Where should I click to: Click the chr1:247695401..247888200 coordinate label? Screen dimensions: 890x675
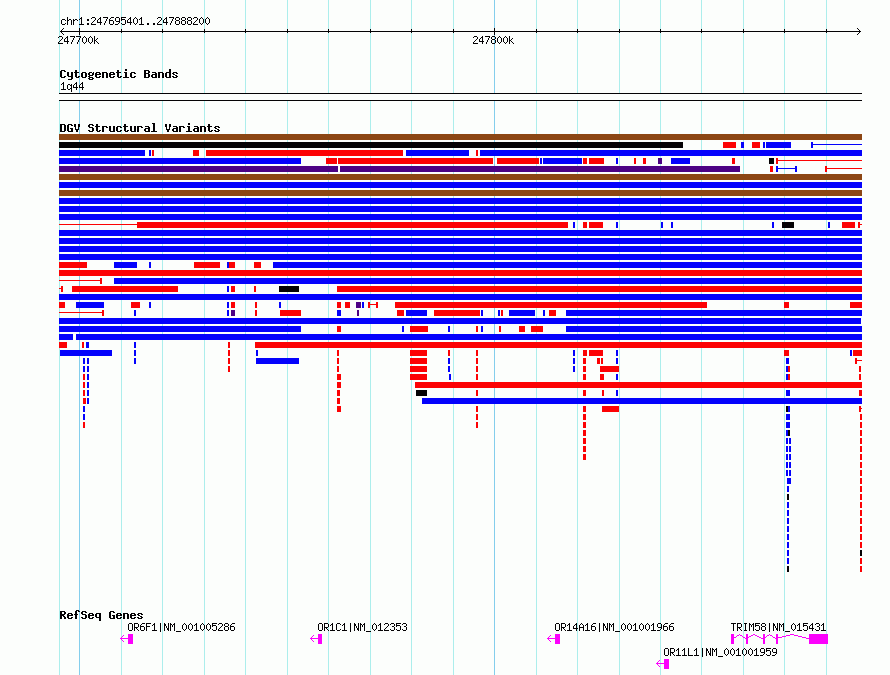(135, 22)
